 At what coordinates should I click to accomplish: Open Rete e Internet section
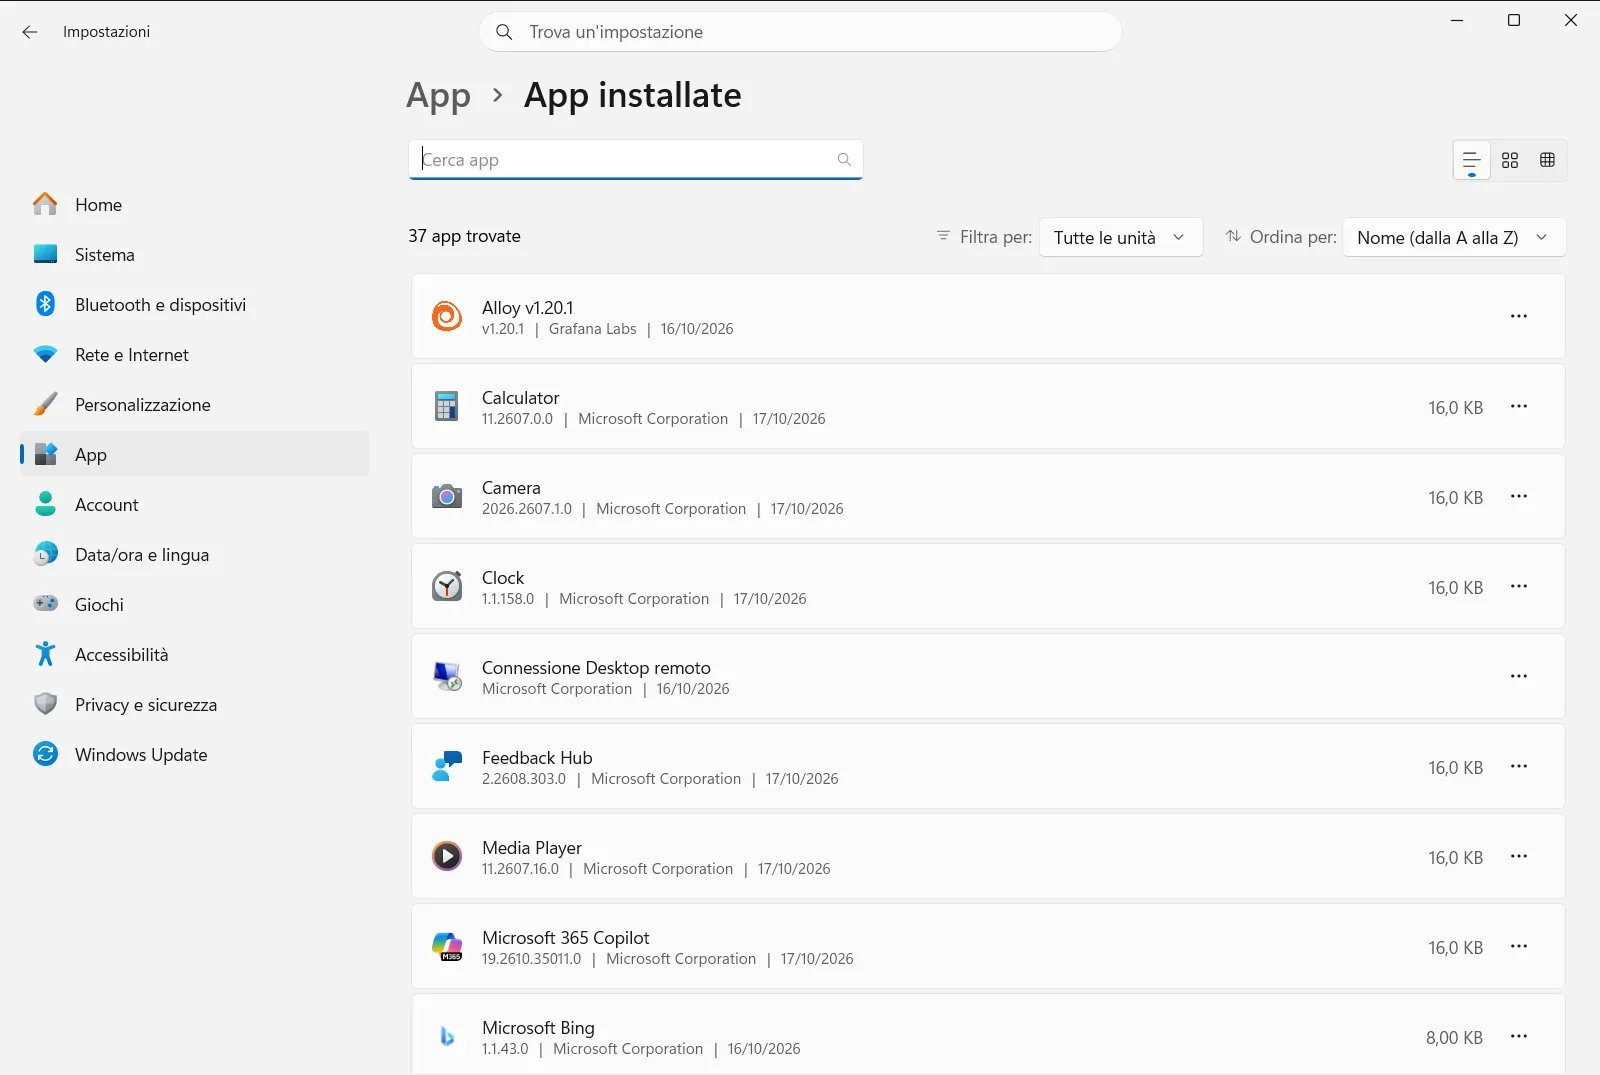click(x=195, y=354)
